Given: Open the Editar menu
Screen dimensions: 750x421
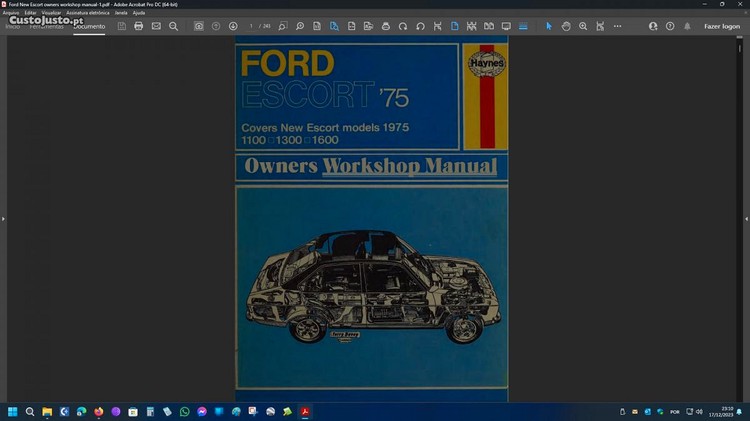Looking at the screenshot, I should coord(31,12).
